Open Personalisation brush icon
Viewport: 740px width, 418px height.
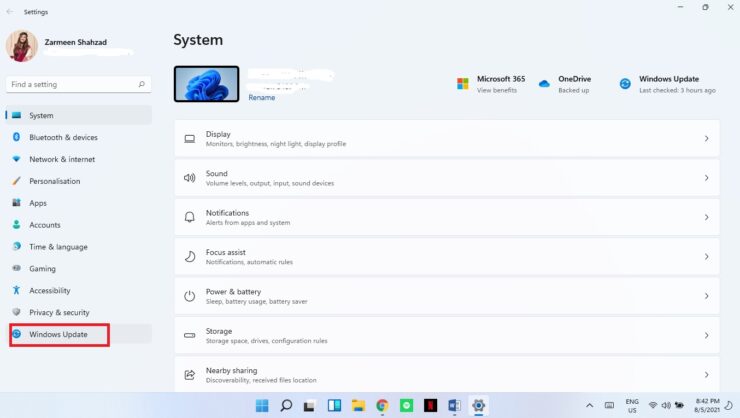pos(17,181)
